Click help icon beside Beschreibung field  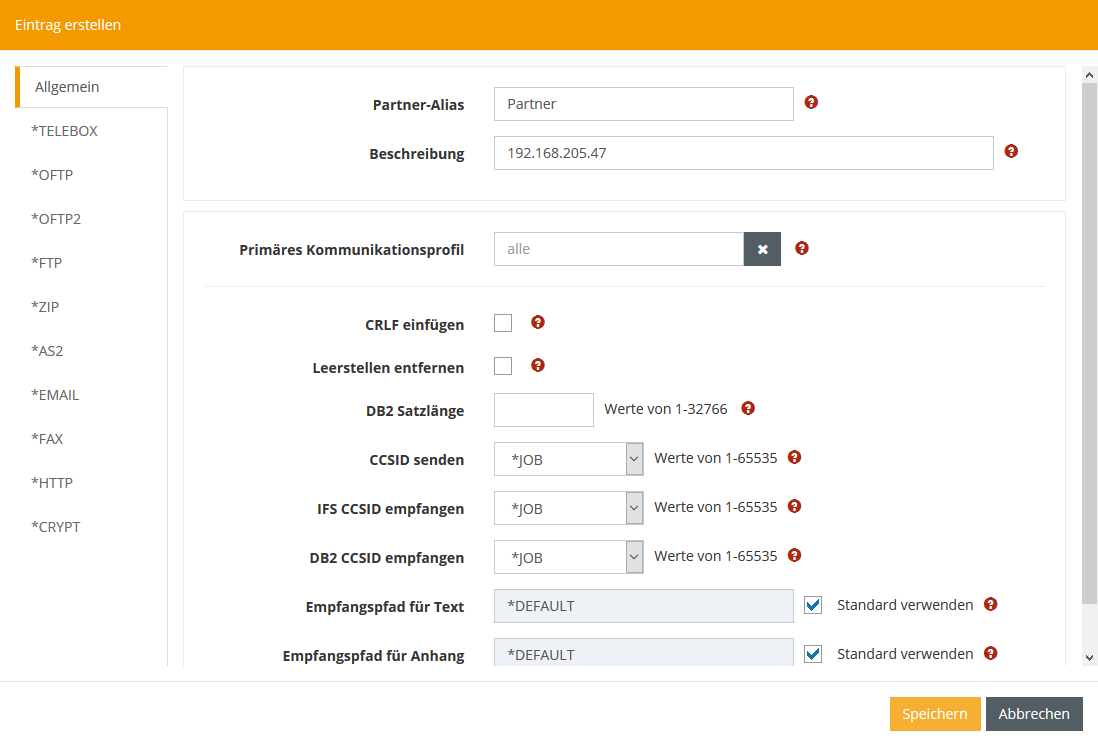1011,151
